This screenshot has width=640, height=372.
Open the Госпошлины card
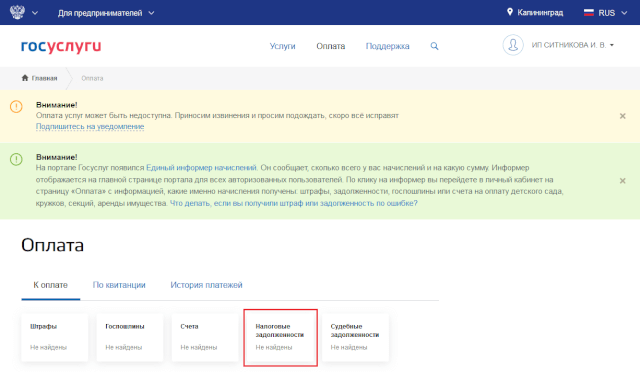point(130,337)
